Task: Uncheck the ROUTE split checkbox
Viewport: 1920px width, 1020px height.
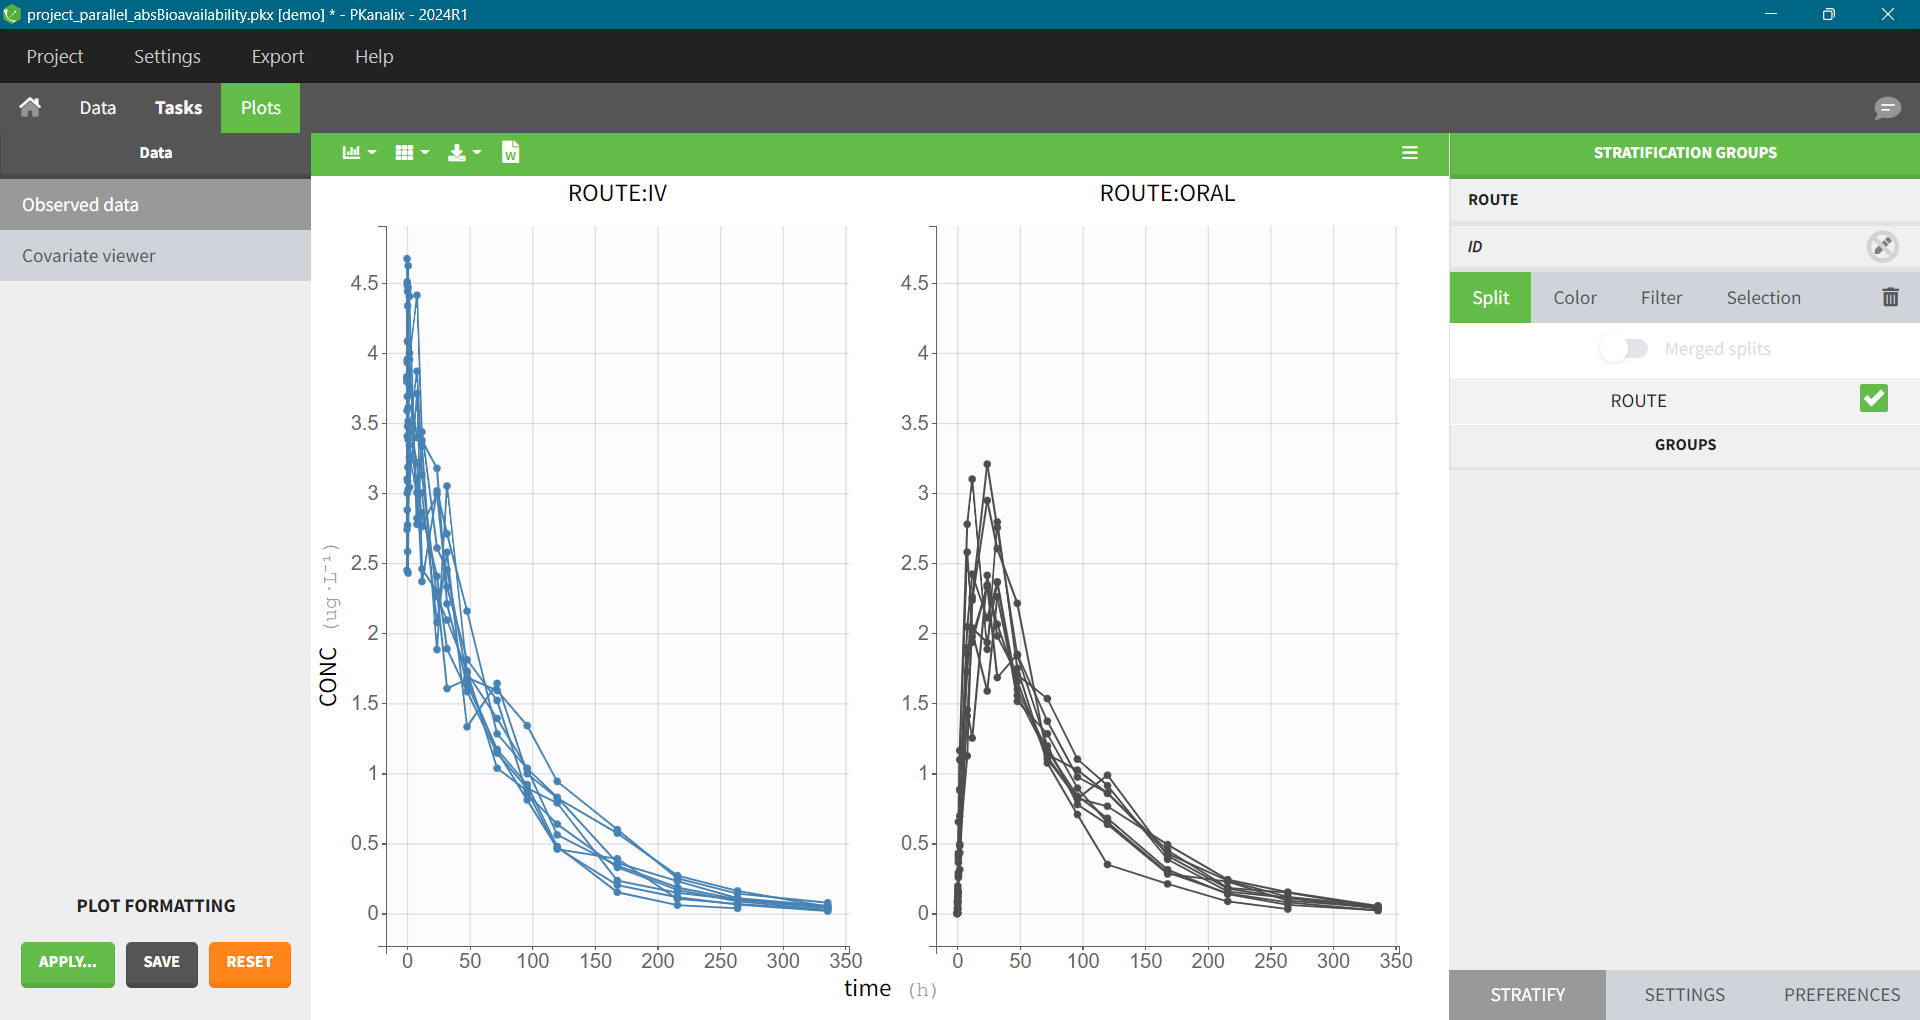Action: [x=1873, y=399]
